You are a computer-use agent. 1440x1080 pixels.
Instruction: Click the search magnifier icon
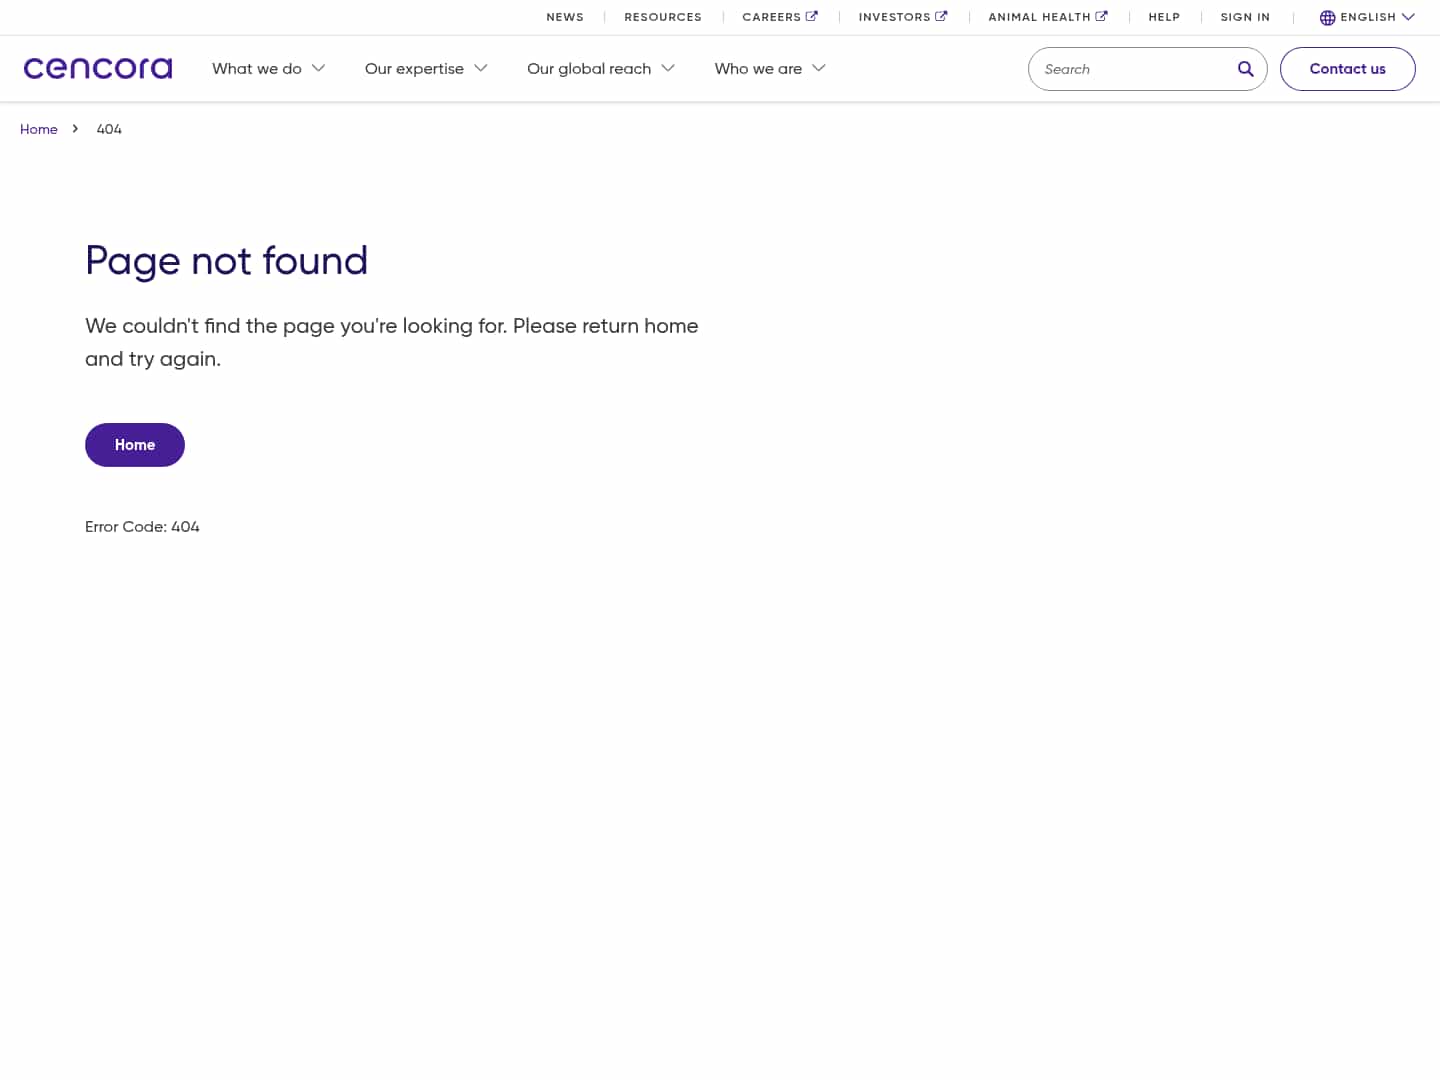pos(1245,69)
